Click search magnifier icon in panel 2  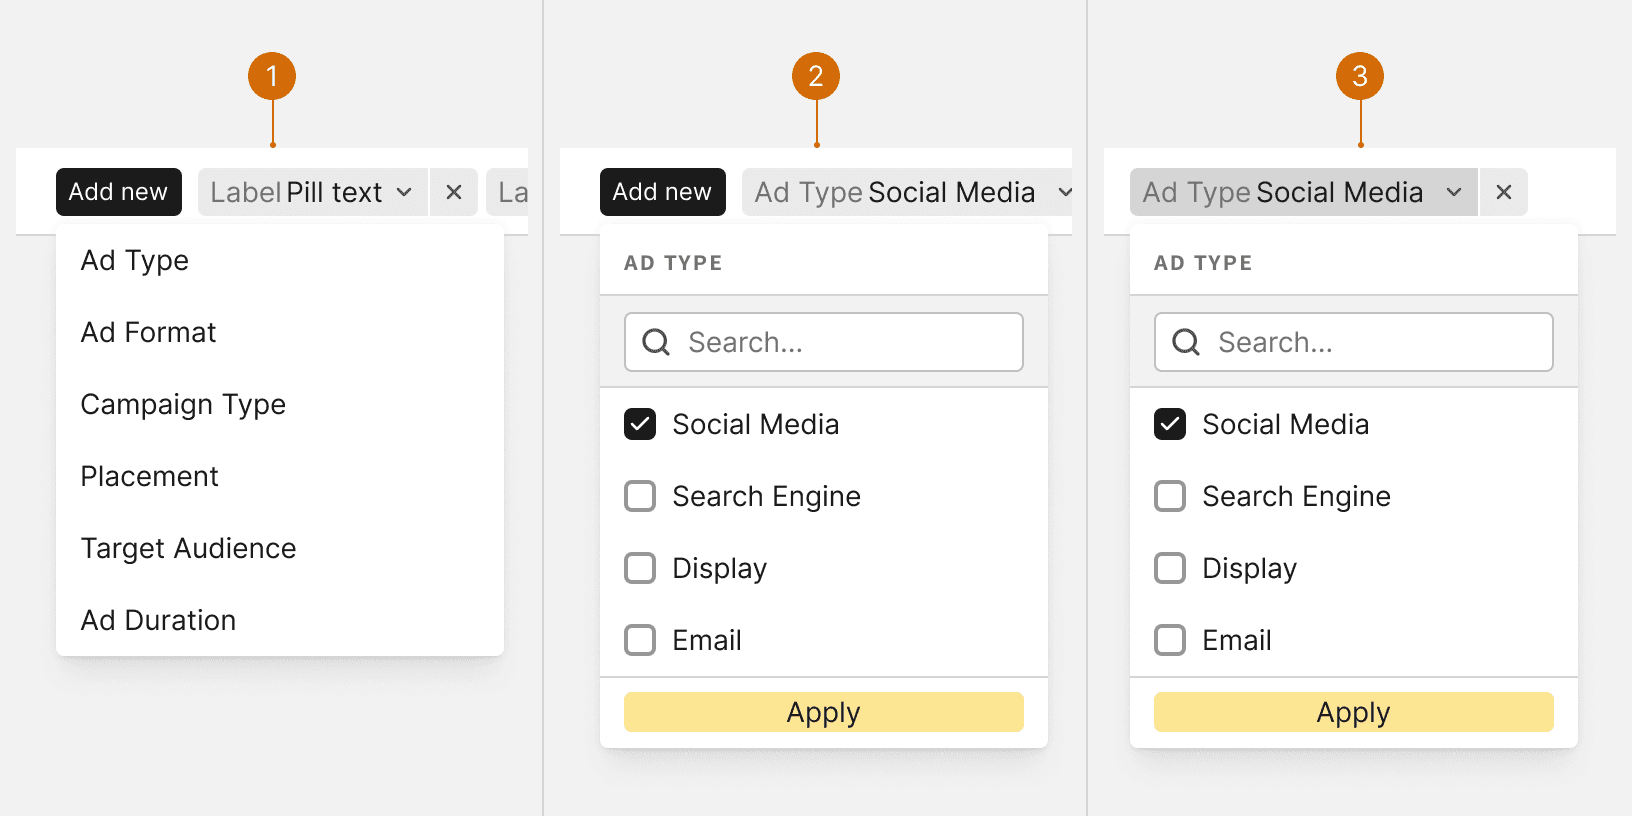coord(656,342)
